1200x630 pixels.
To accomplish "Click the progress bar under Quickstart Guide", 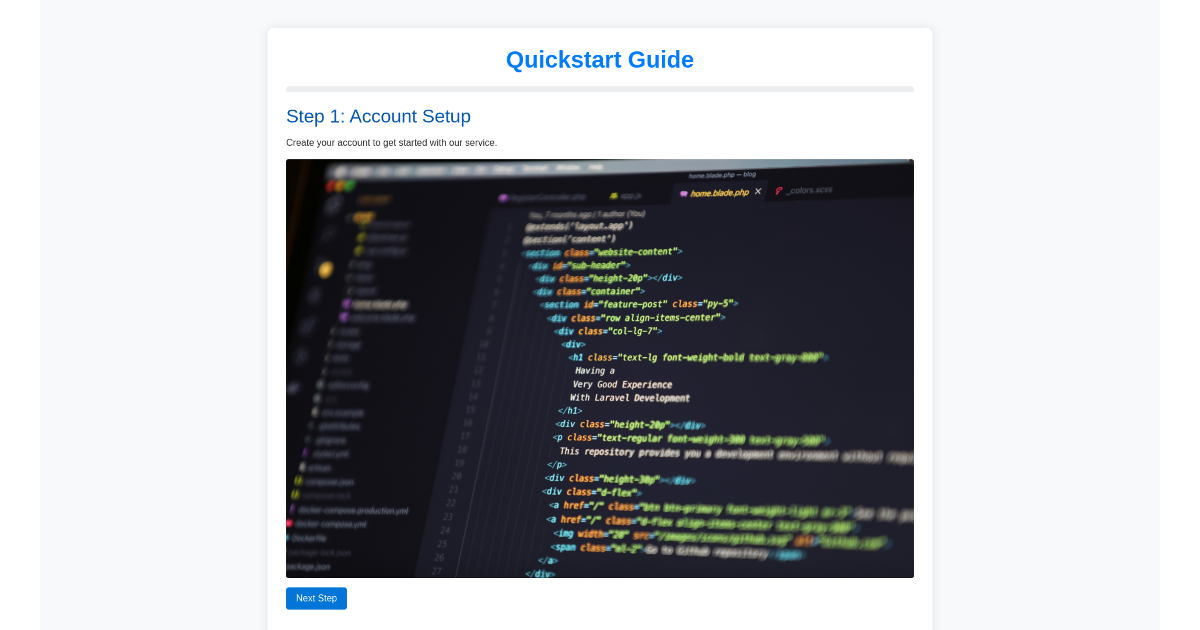I will 600,88.
